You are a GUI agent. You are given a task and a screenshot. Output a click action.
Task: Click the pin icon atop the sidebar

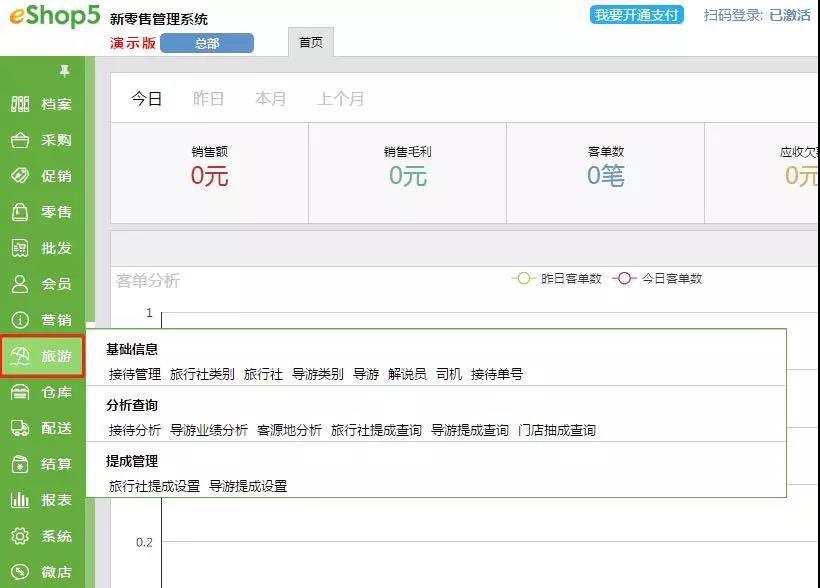[x=65, y=71]
